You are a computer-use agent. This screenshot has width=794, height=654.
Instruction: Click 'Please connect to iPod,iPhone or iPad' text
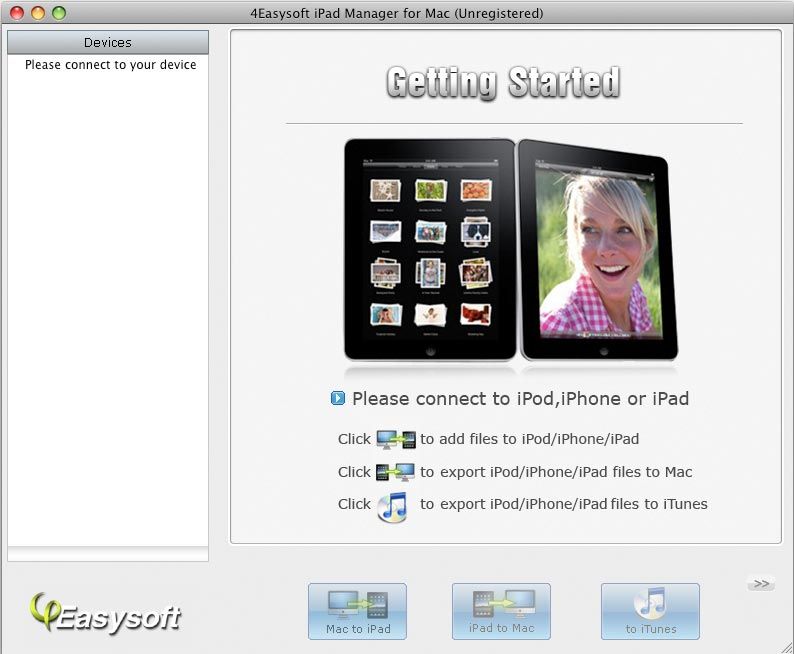pyautogui.click(x=521, y=399)
